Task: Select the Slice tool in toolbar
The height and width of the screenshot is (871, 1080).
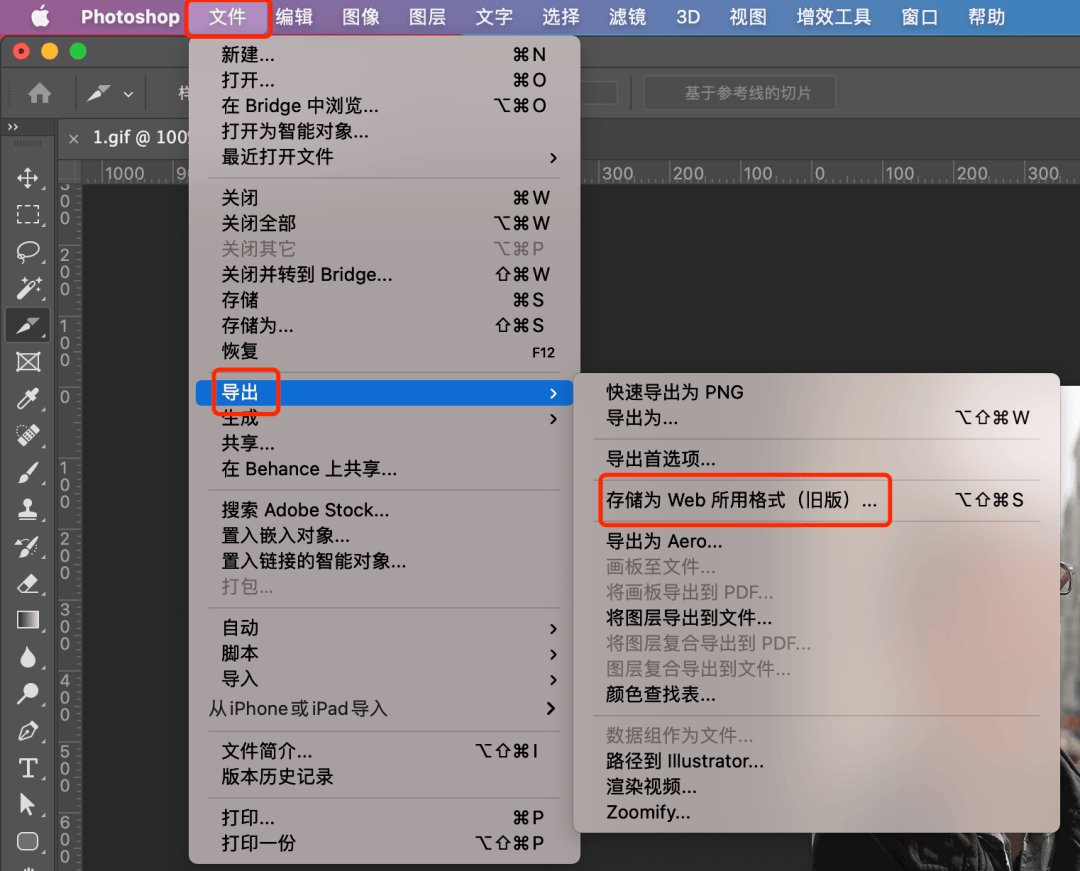Action: [x=28, y=325]
